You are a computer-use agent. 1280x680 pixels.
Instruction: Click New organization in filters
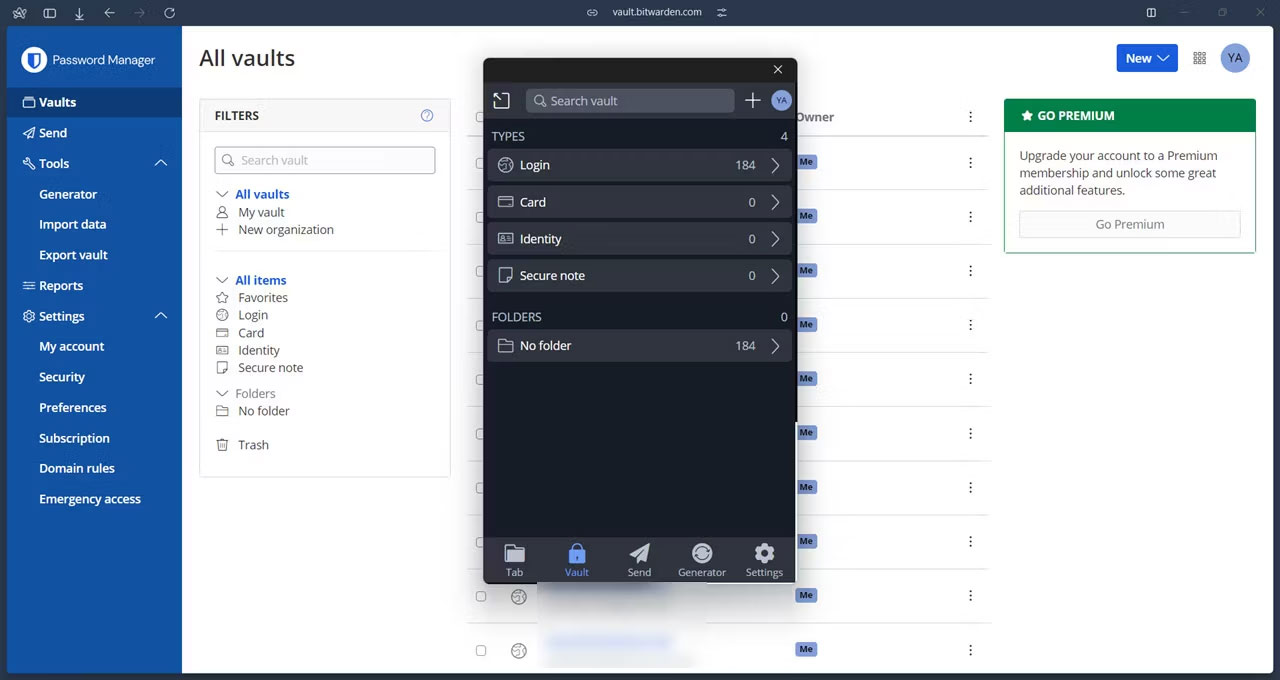[286, 230]
